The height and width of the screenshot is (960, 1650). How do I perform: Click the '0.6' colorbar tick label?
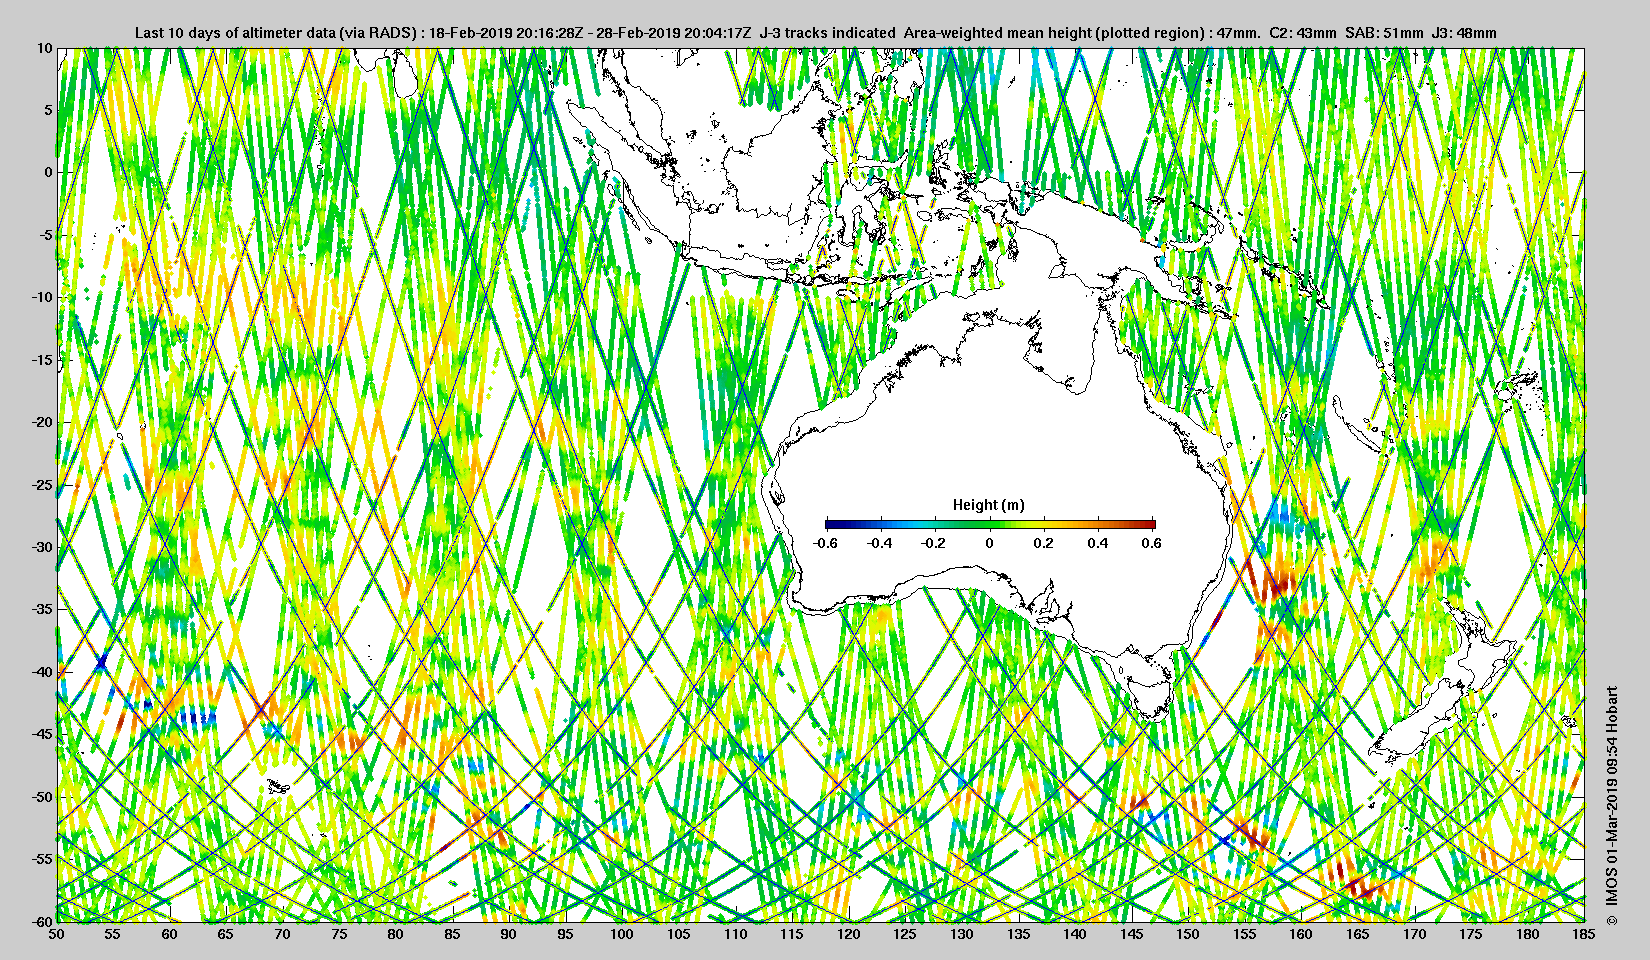click(1152, 543)
